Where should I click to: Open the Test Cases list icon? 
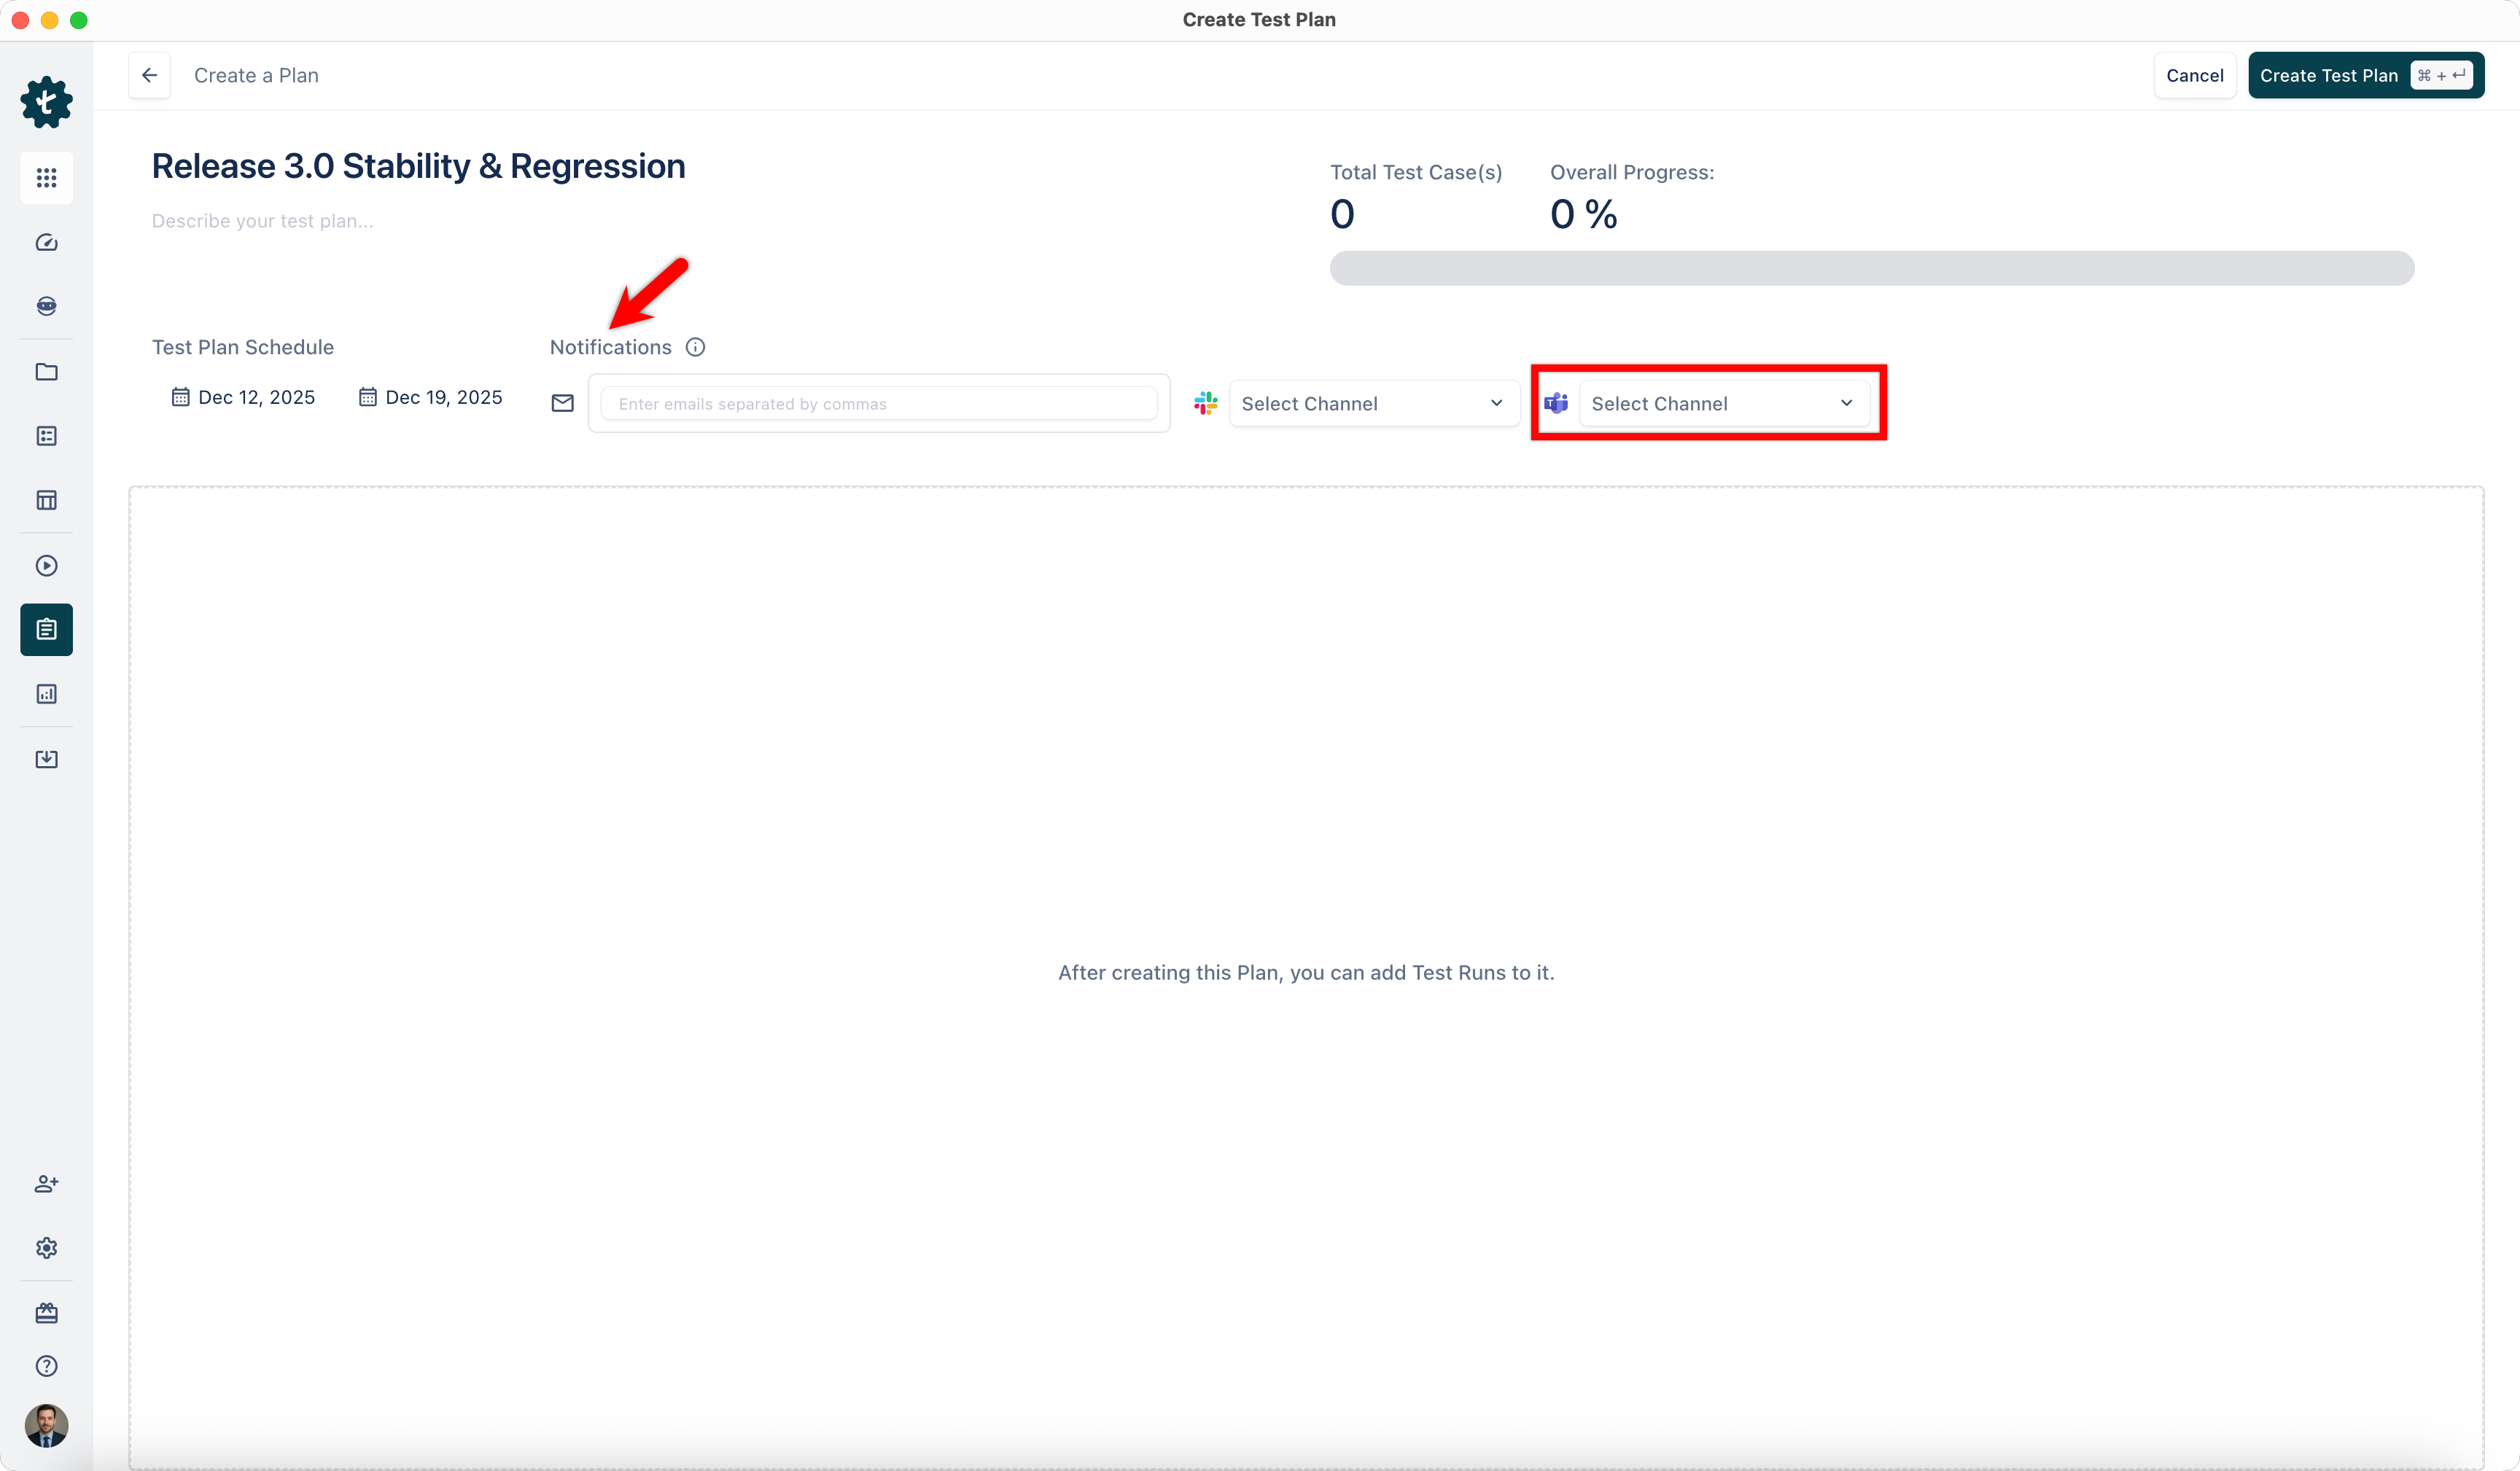pos(46,436)
